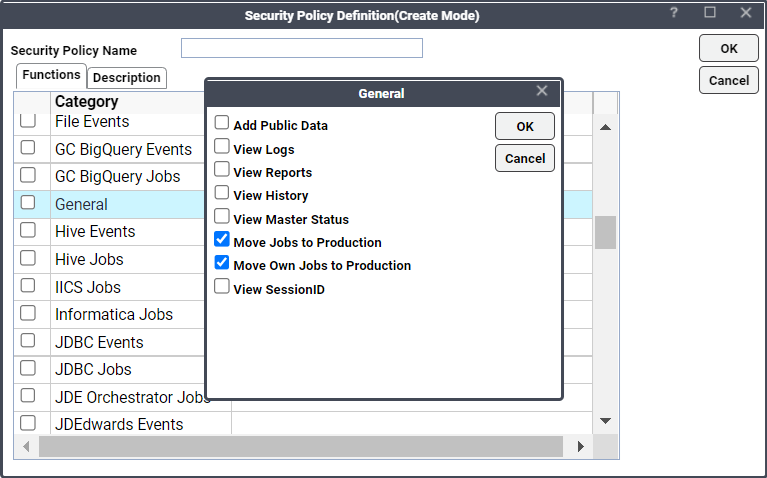Tick the View SessionID checkbox
The width and height of the screenshot is (767, 478).
[222, 287]
